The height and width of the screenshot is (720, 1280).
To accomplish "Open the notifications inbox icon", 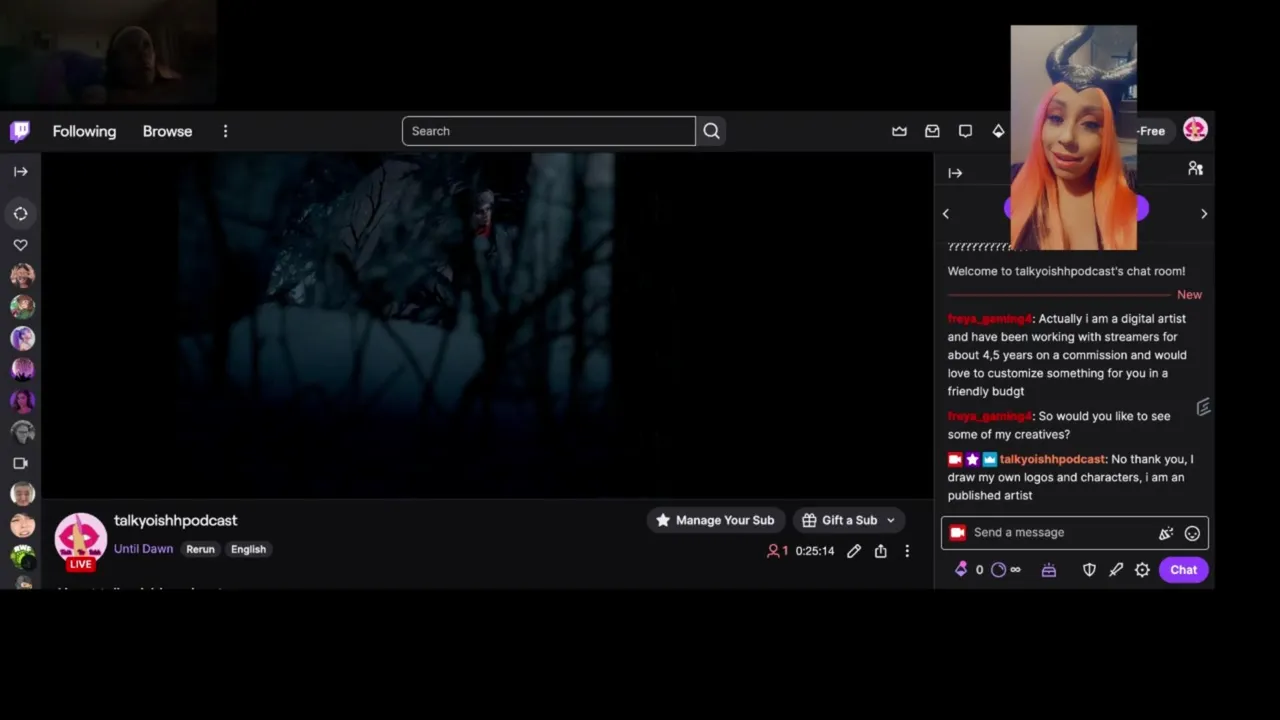I will (932, 131).
